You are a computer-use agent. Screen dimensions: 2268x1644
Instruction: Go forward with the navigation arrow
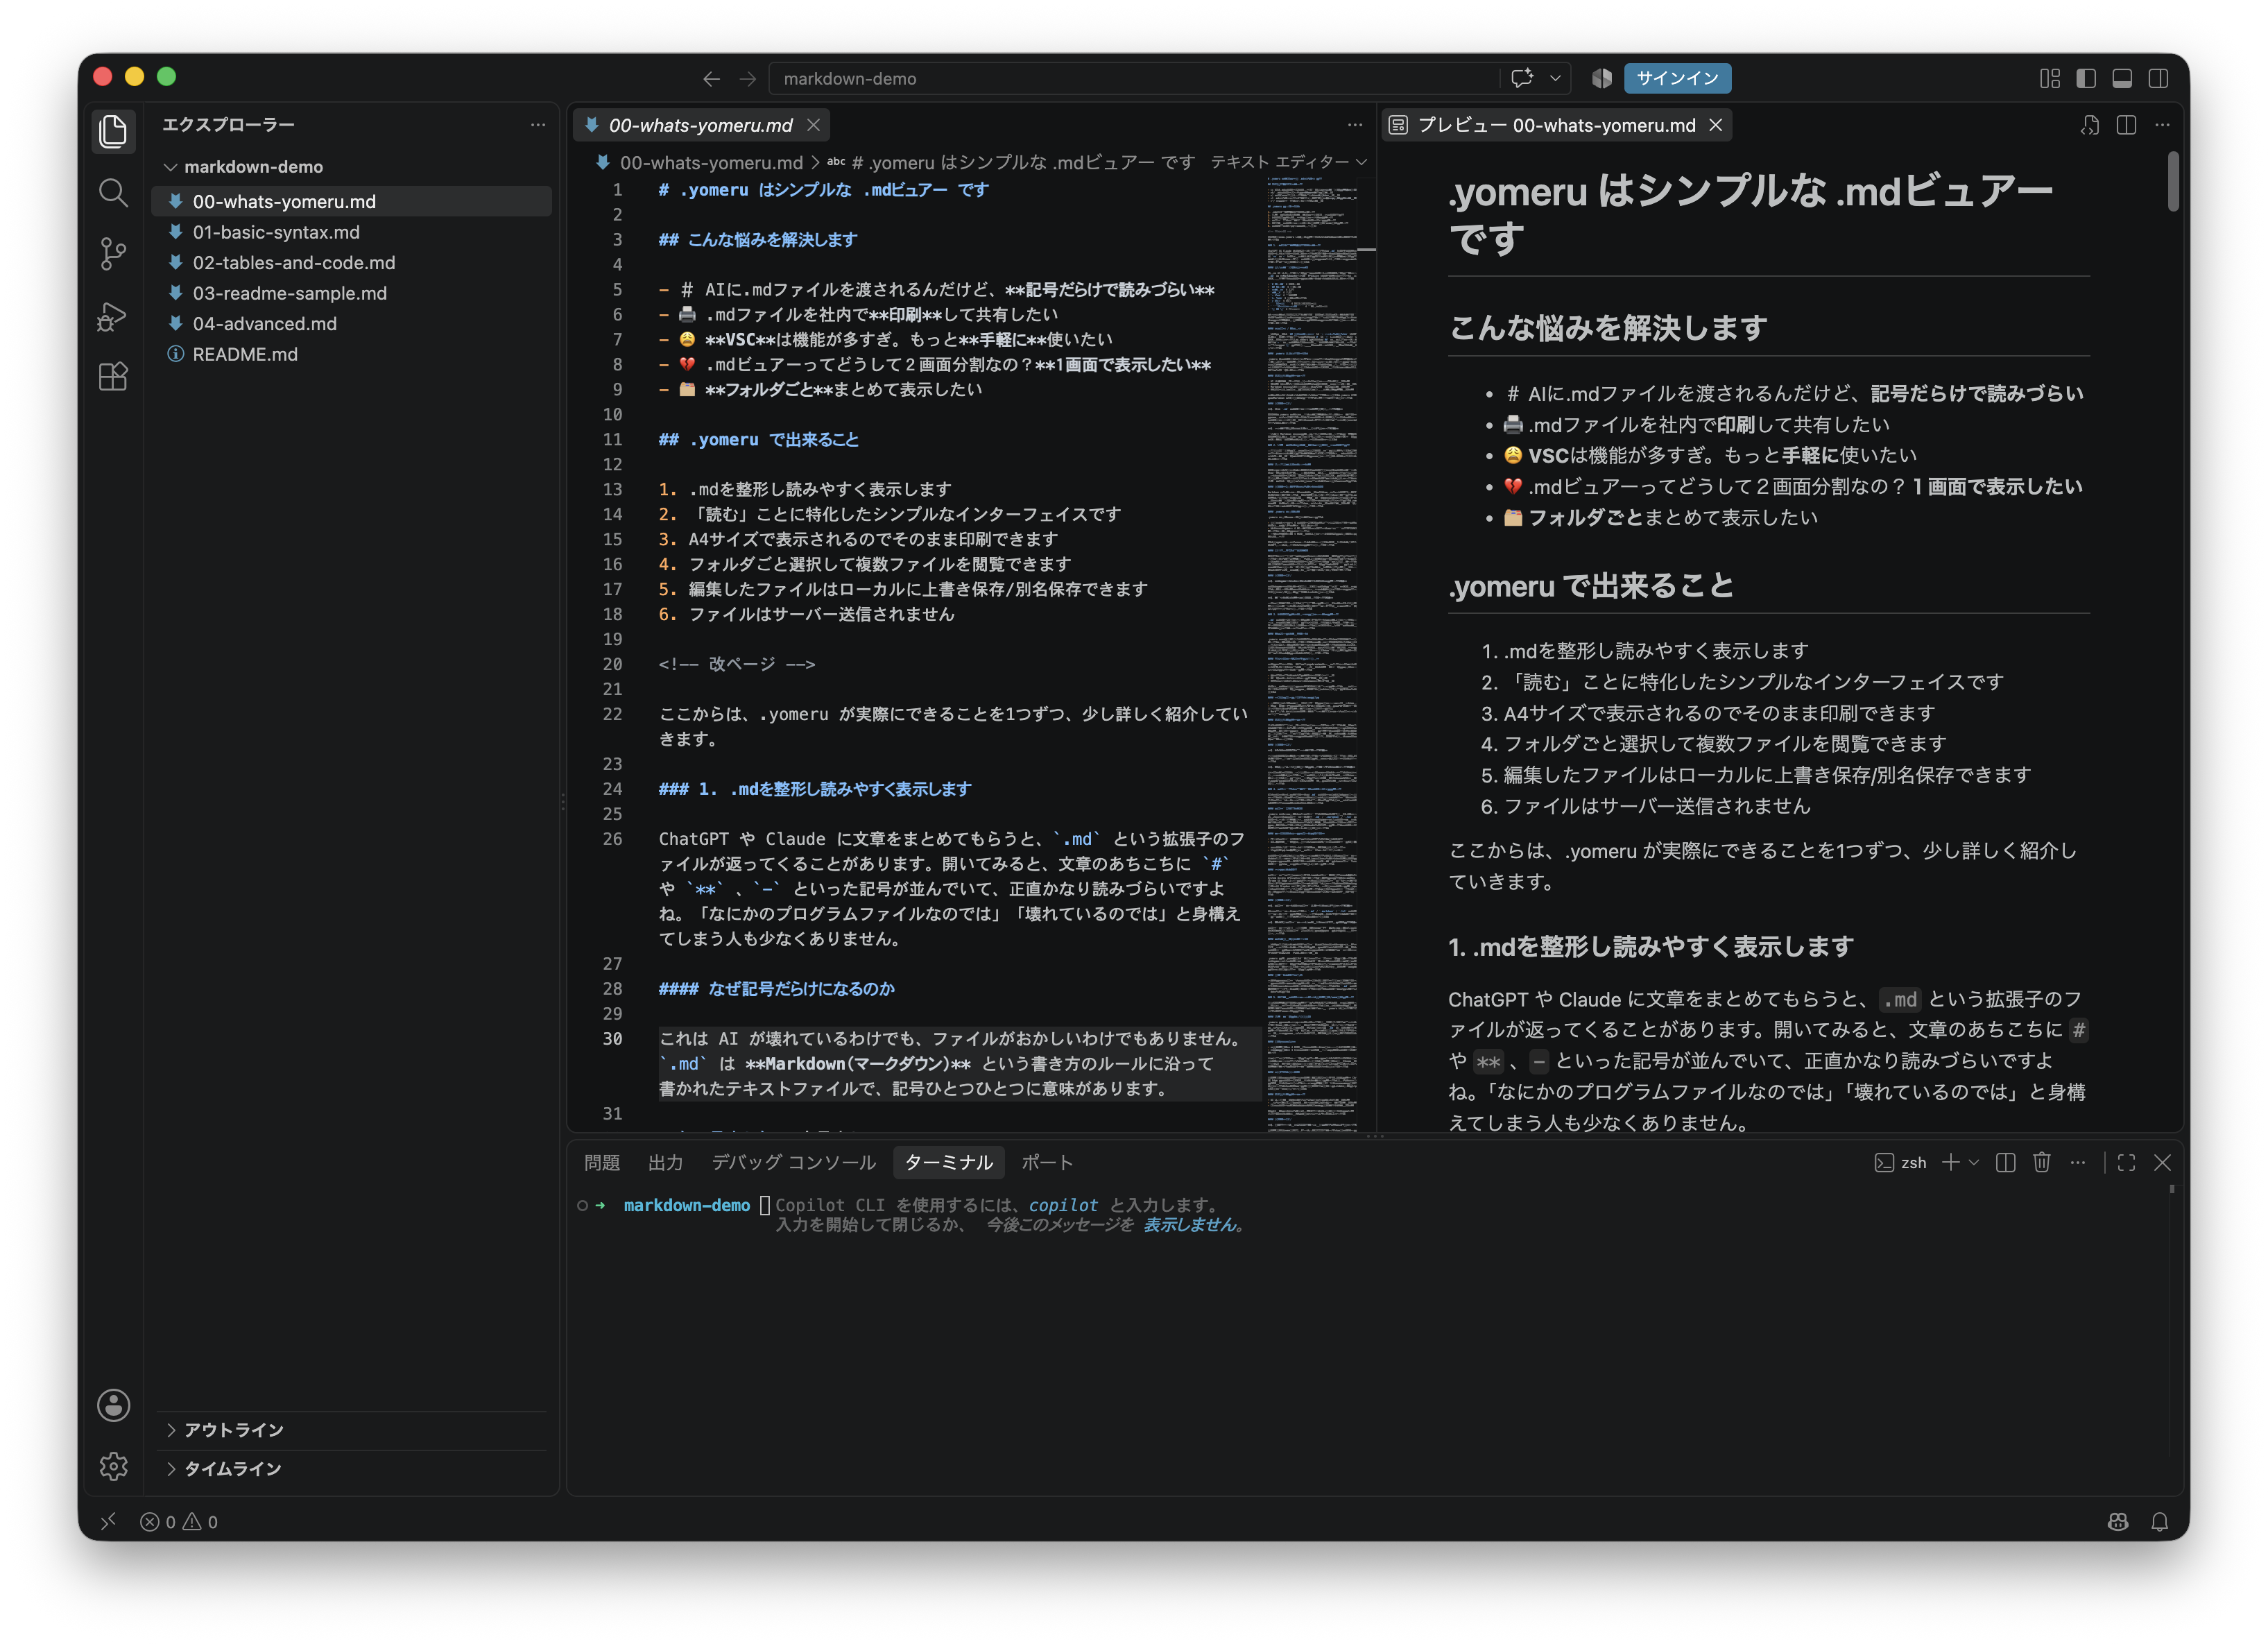747,78
